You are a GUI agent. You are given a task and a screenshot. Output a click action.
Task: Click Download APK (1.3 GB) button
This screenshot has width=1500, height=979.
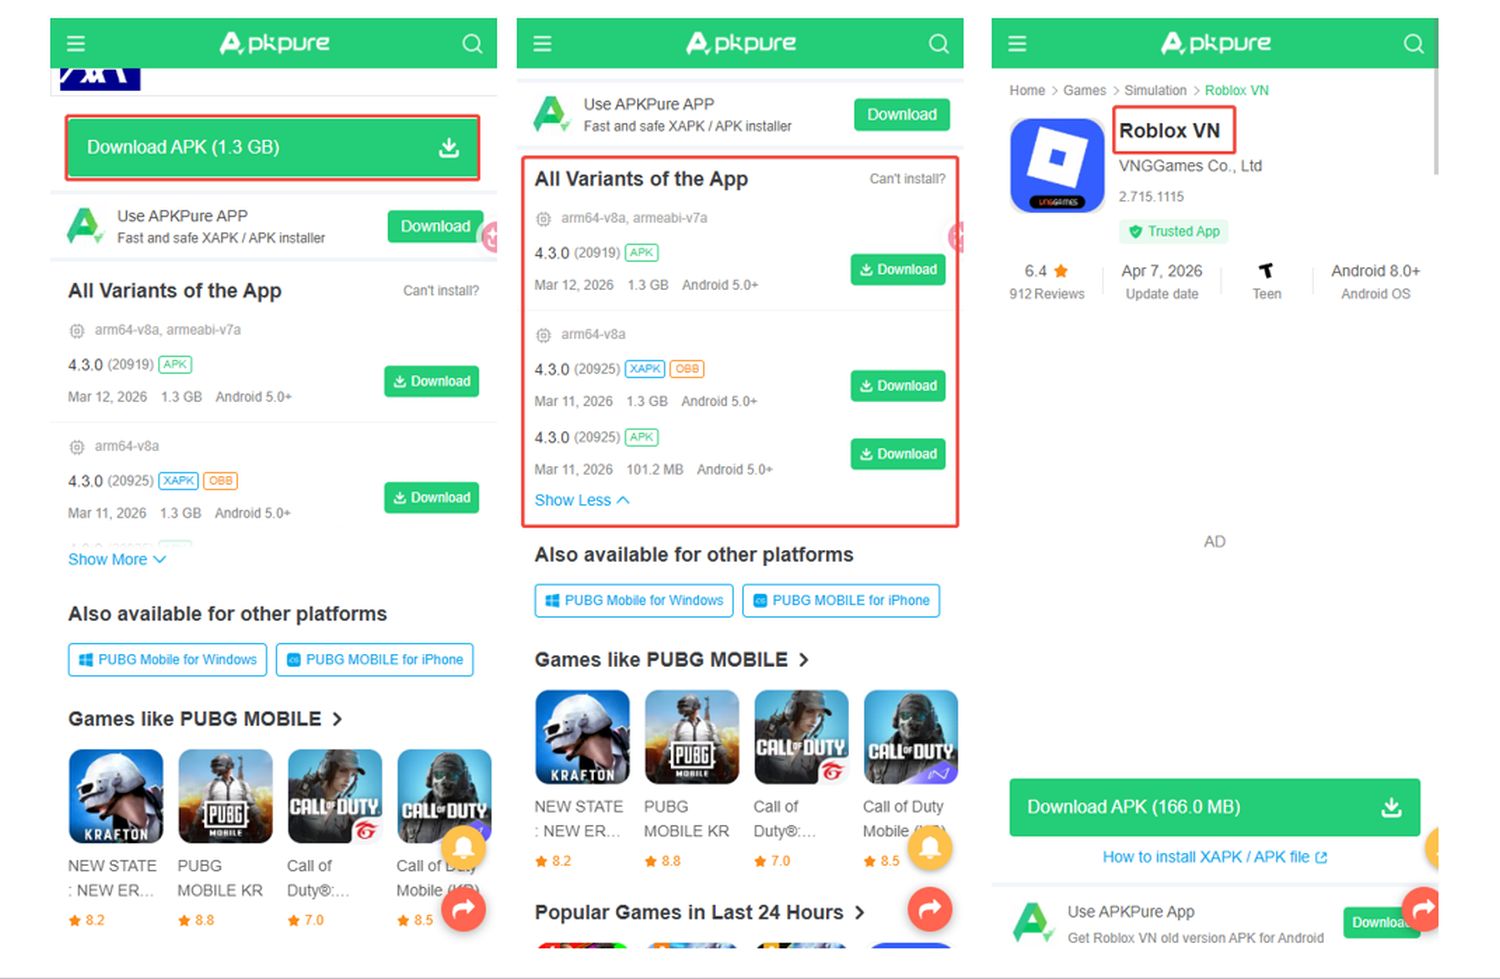[x=272, y=147]
